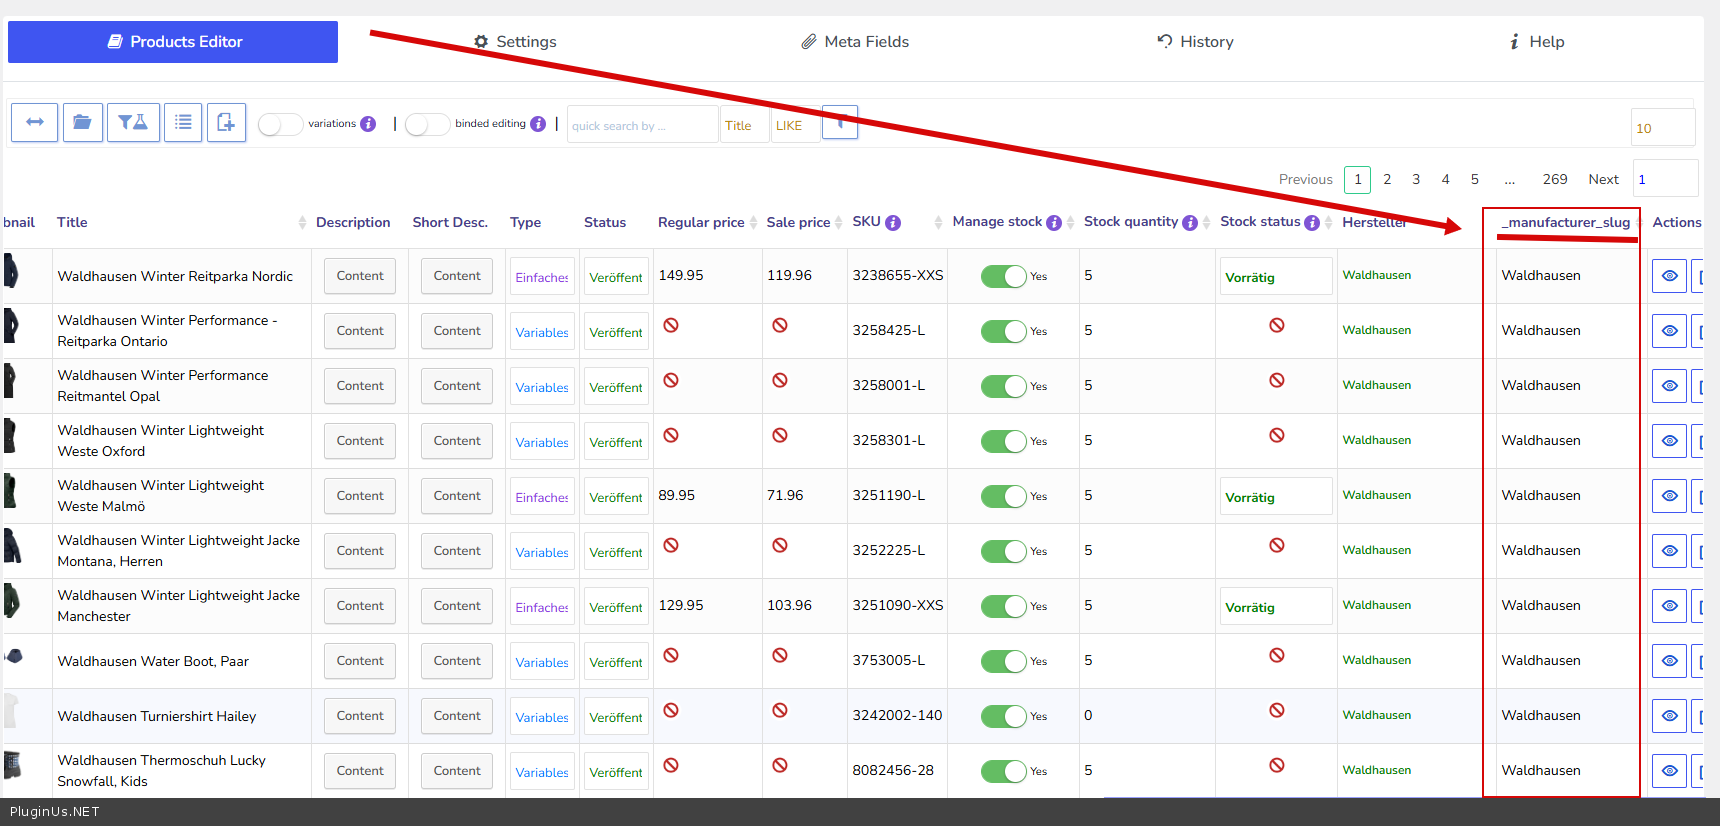Enable the variations toggle switch
This screenshot has height=826, width=1720.
tap(280, 124)
